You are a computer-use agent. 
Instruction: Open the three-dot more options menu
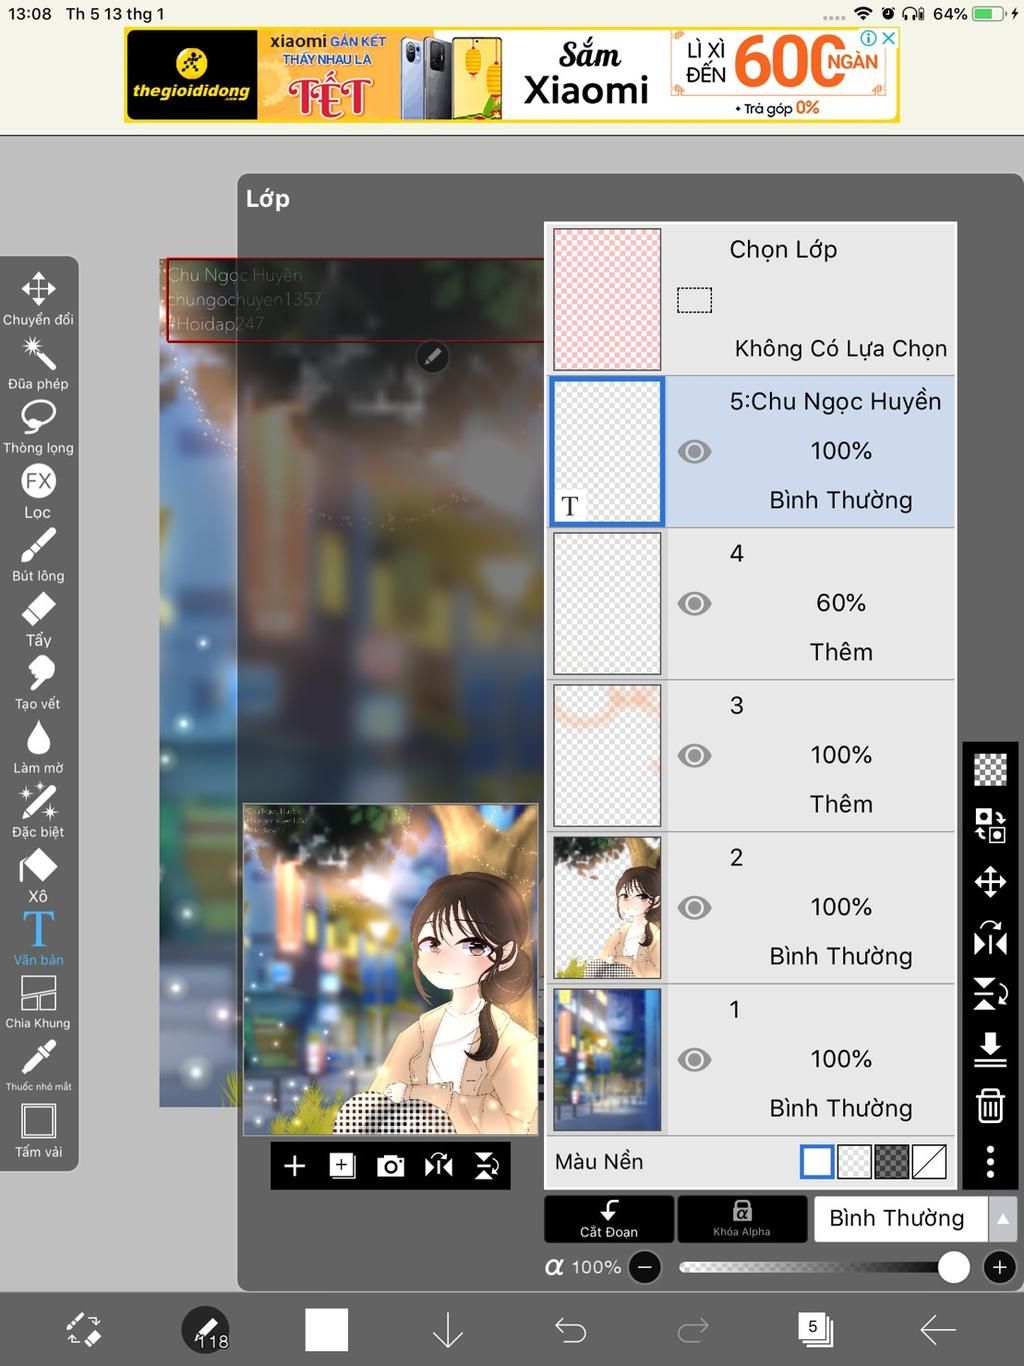pyautogui.click(x=990, y=1162)
